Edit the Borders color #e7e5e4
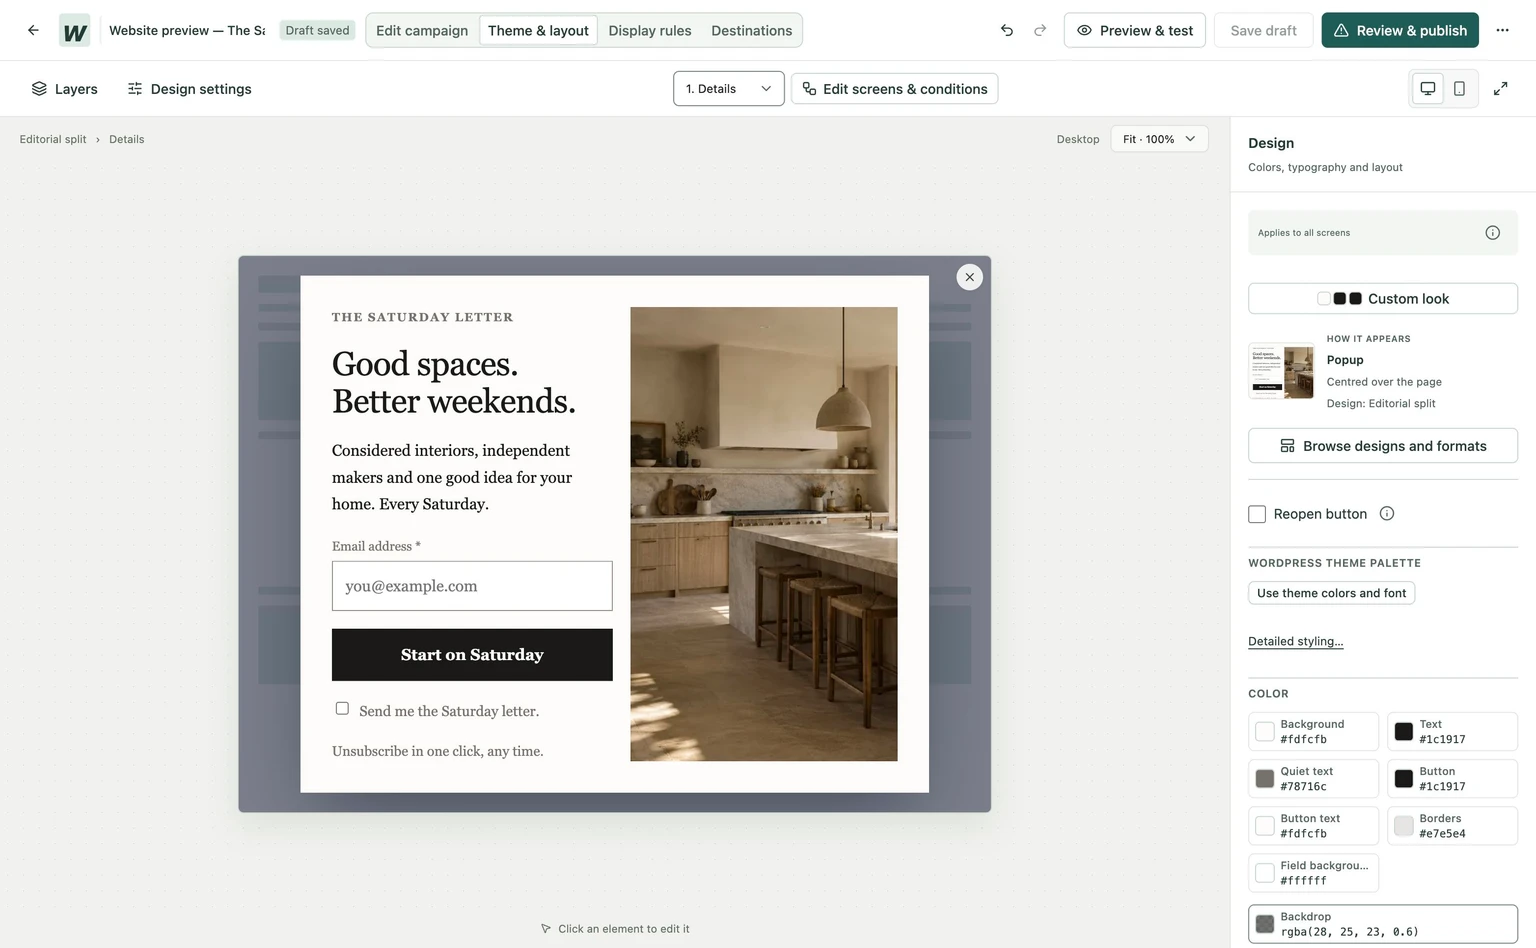Image resolution: width=1536 pixels, height=948 pixels. (1452, 825)
